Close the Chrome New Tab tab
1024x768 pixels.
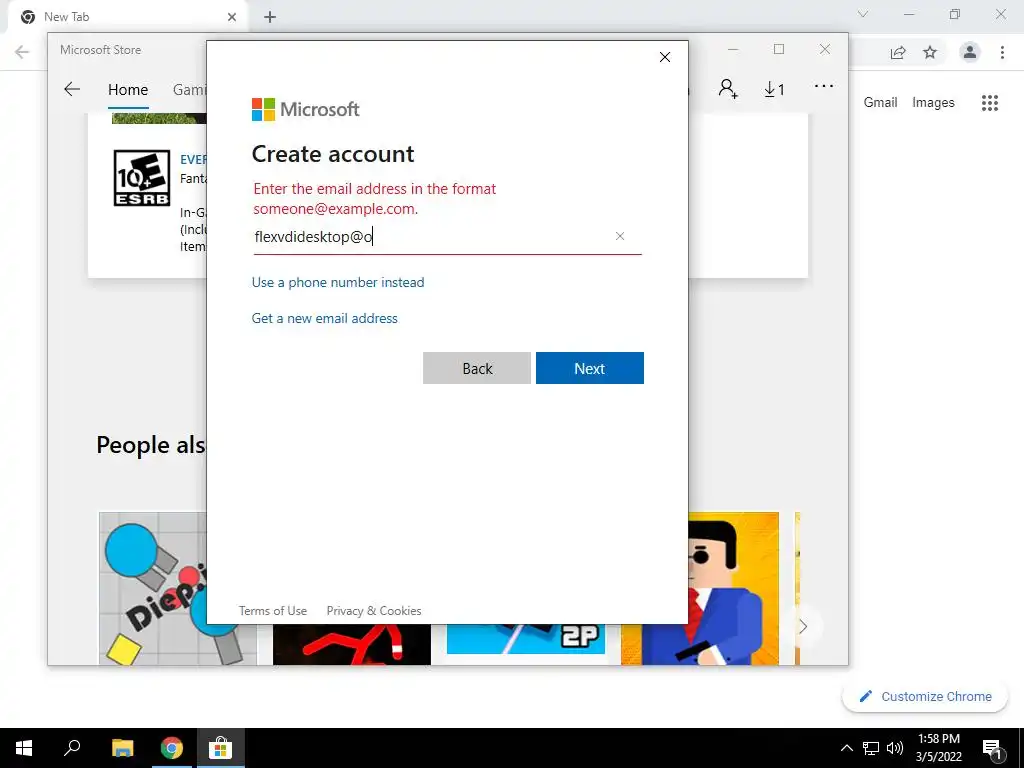click(232, 17)
